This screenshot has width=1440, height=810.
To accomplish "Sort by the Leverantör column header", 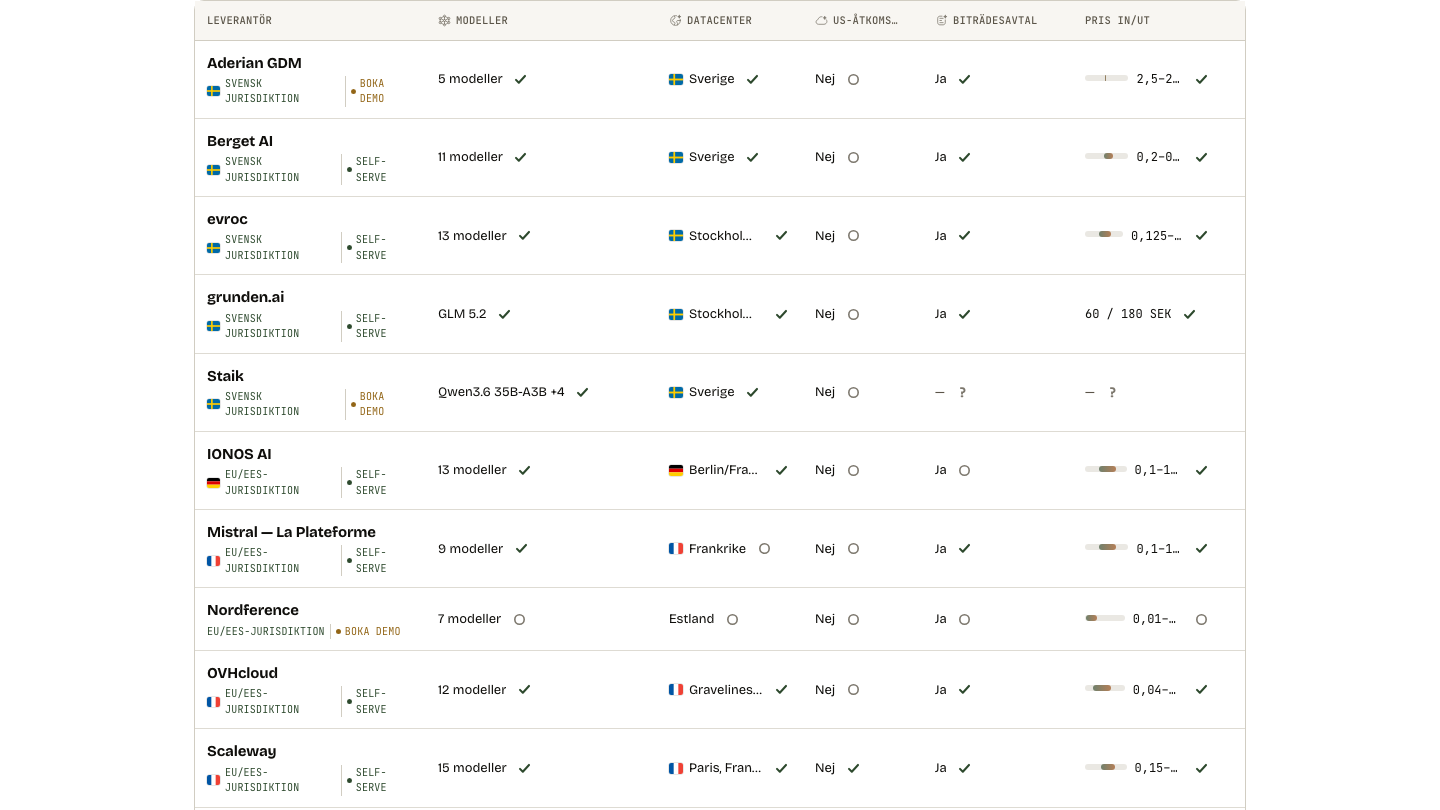I will pyautogui.click(x=239, y=21).
